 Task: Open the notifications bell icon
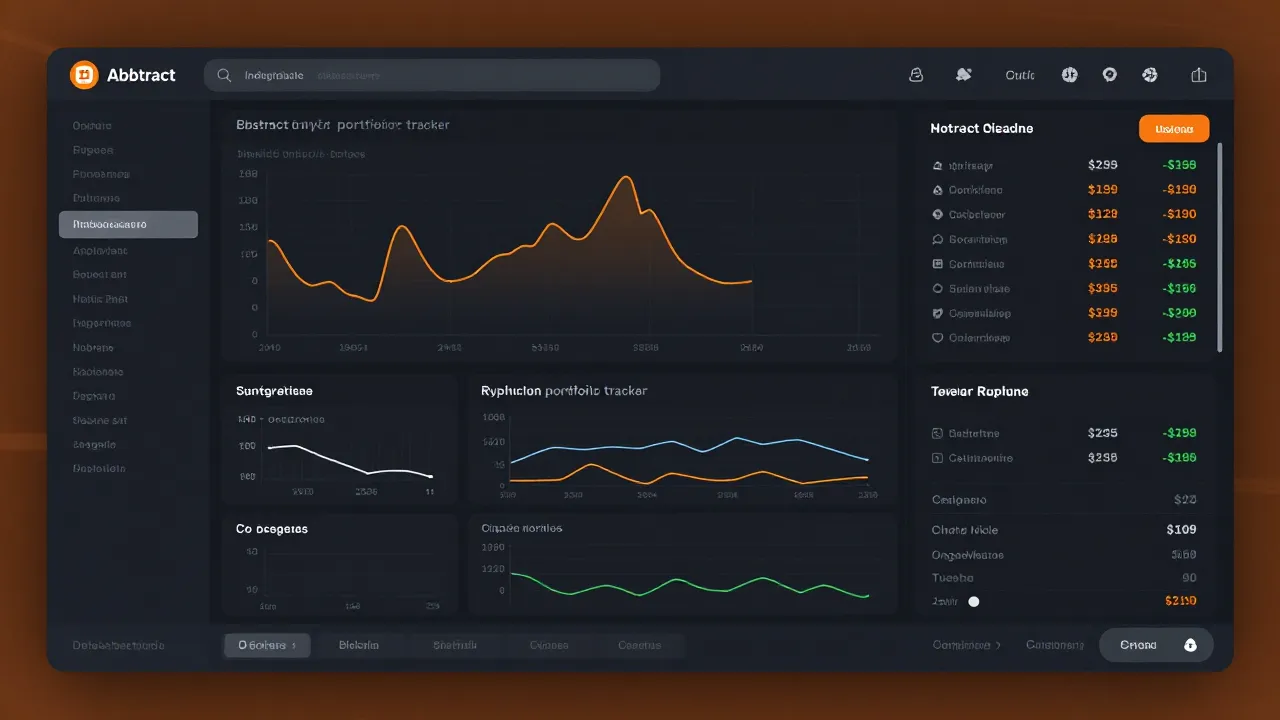tap(963, 74)
